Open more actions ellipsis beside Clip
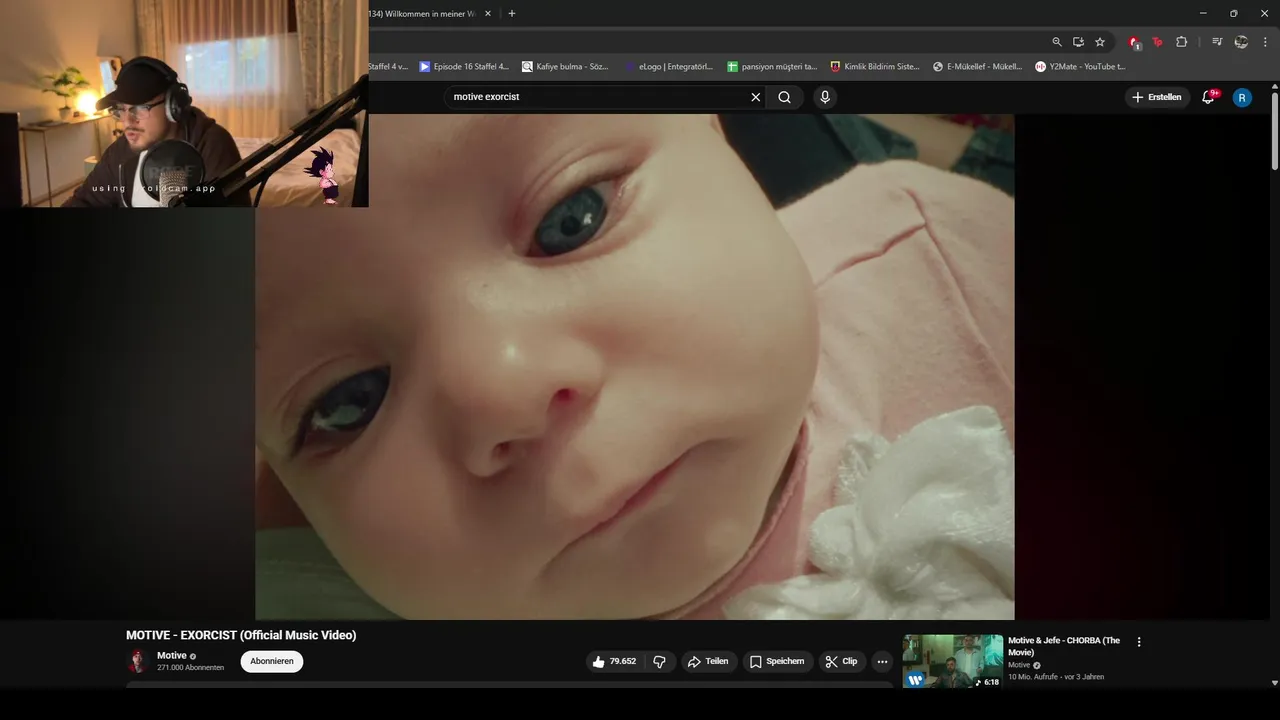Viewport: 1280px width, 720px height. pyautogui.click(x=882, y=661)
